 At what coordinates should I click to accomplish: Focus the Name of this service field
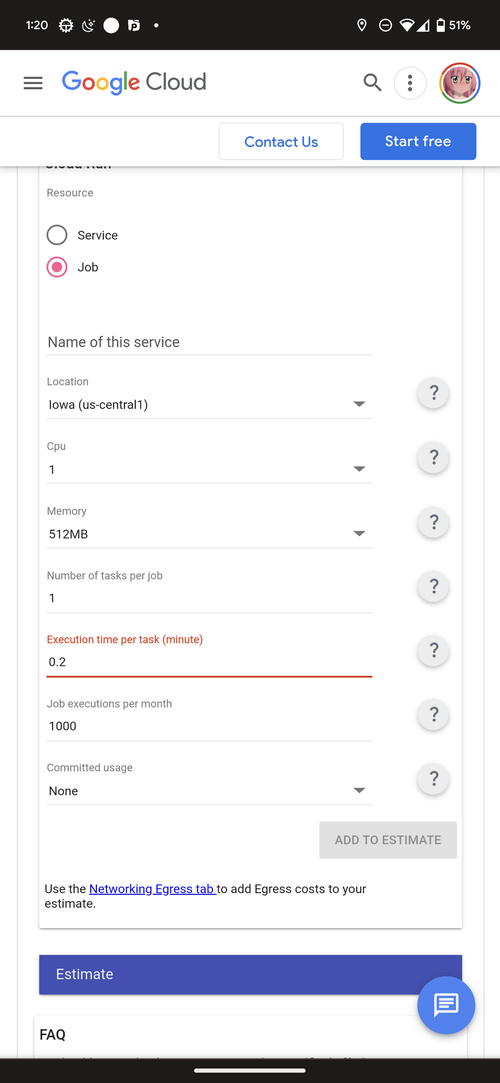[x=209, y=342]
